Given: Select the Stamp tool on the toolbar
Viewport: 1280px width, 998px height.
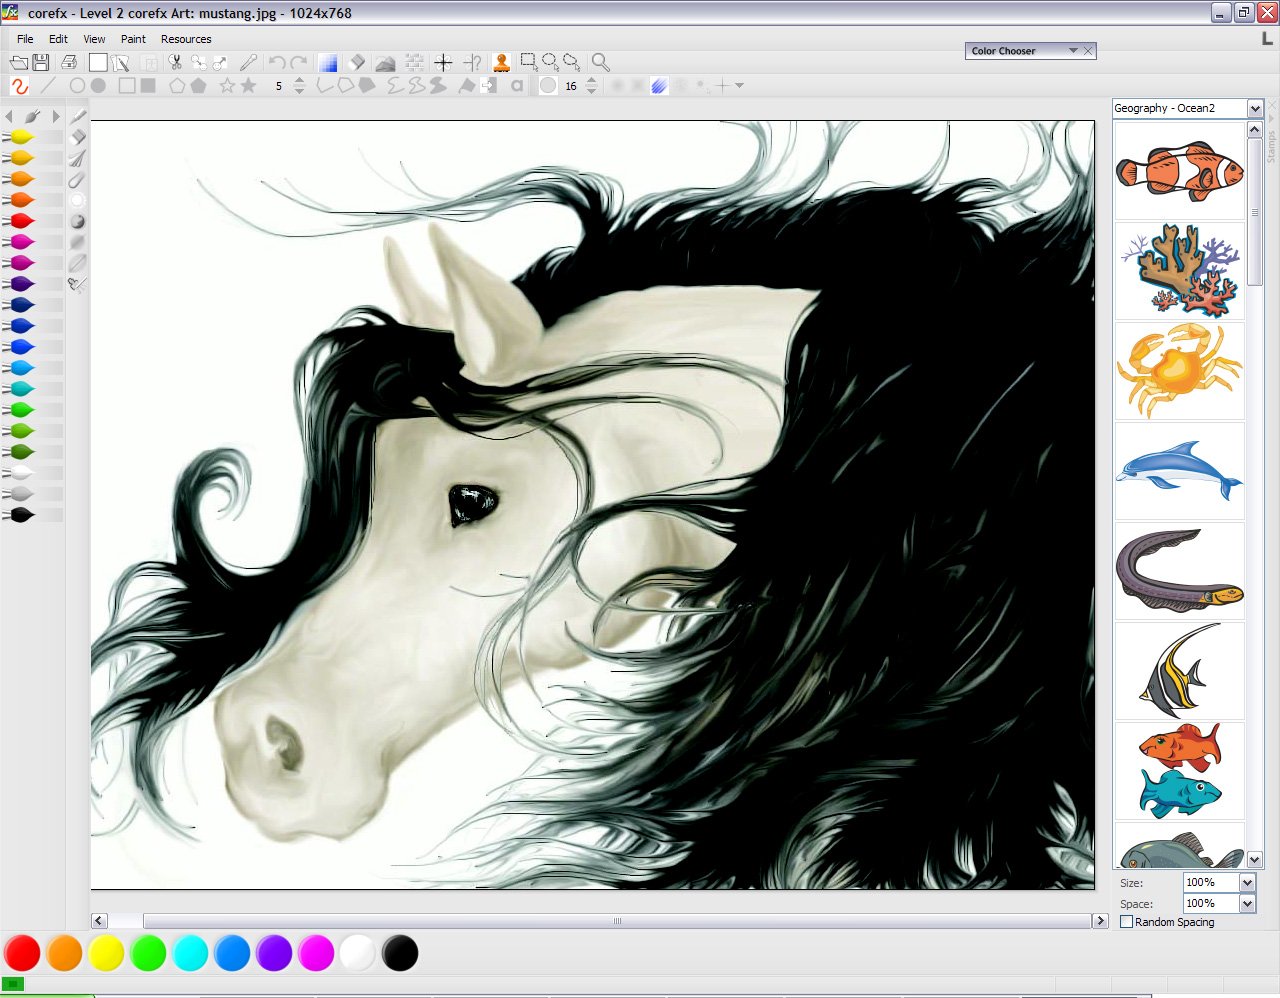Looking at the screenshot, I should point(500,62).
